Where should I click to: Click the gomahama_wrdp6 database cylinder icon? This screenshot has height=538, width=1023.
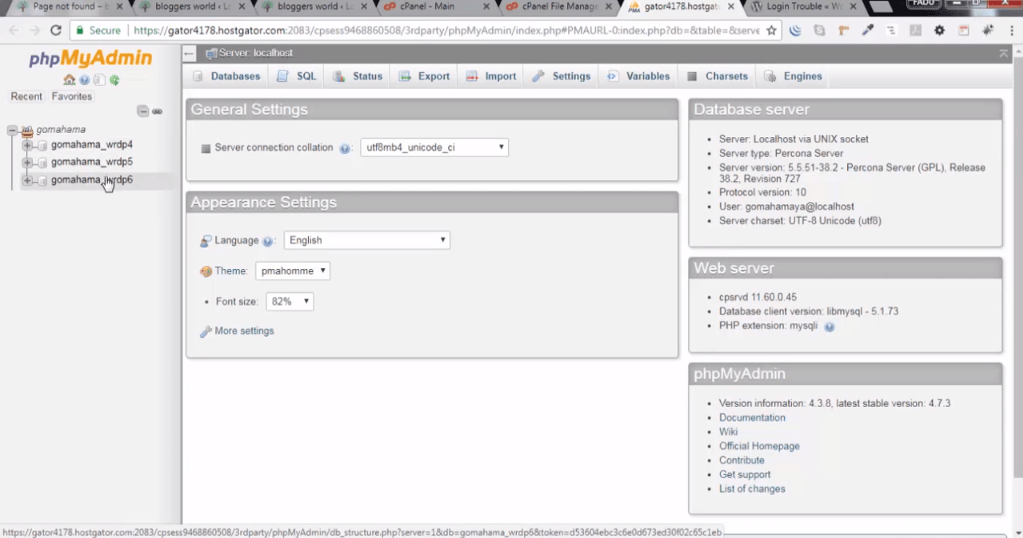coord(42,180)
